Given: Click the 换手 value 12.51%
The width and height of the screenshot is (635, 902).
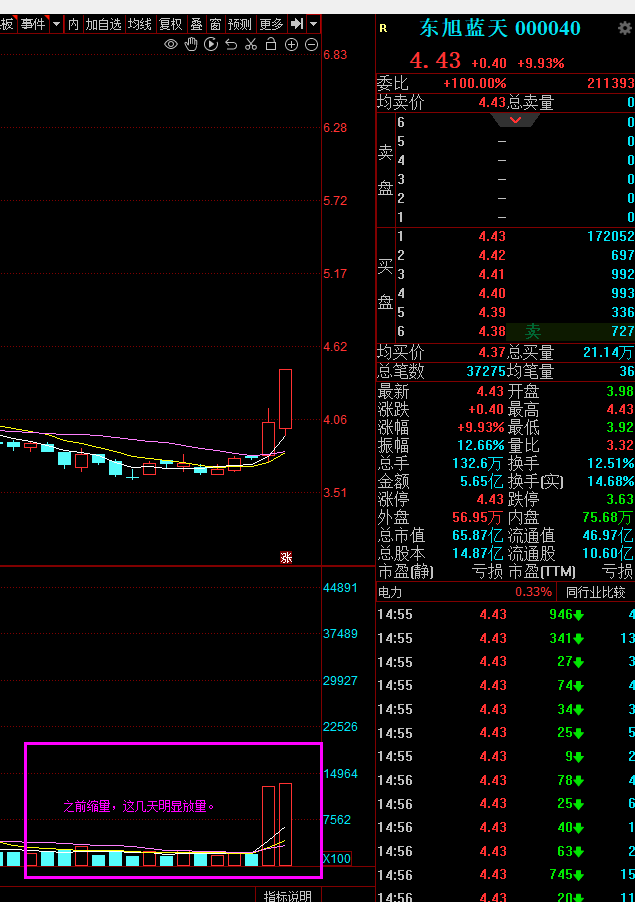Looking at the screenshot, I should [610, 463].
